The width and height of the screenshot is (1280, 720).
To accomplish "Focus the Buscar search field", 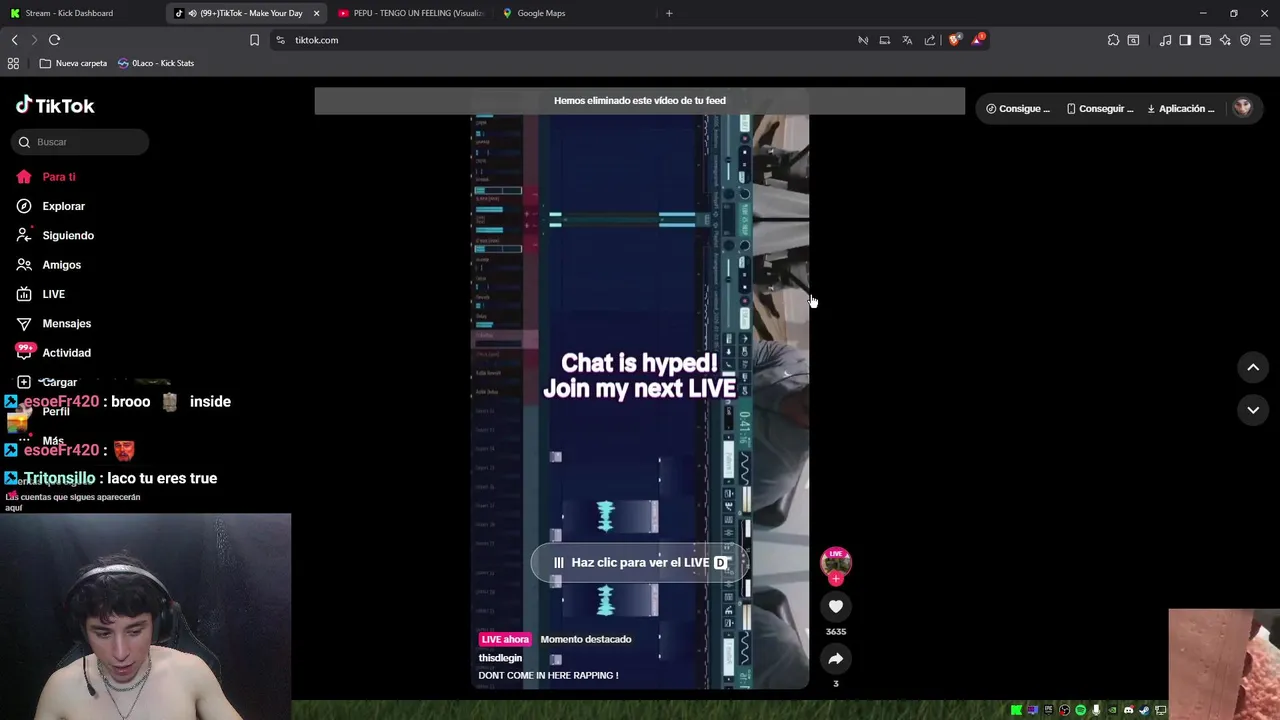I will click(80, 142).
